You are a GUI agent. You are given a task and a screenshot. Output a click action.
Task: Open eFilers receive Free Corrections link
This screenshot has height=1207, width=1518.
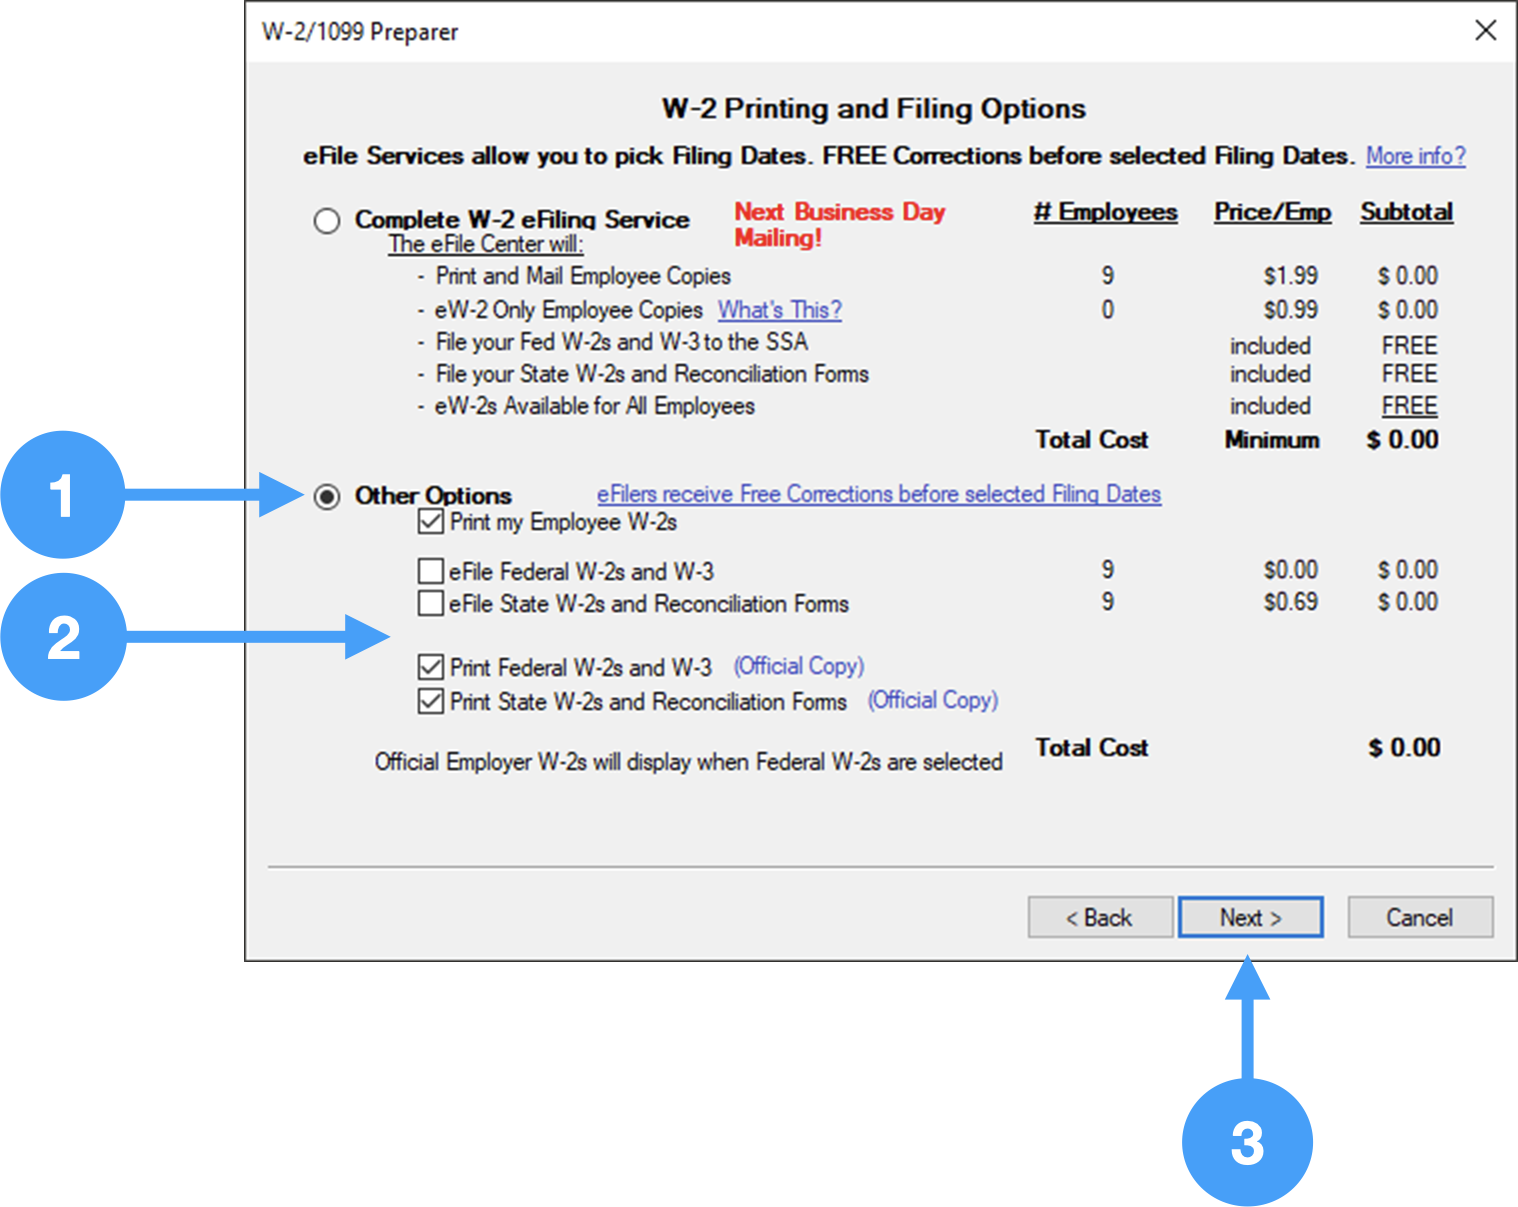click(878, 494)
